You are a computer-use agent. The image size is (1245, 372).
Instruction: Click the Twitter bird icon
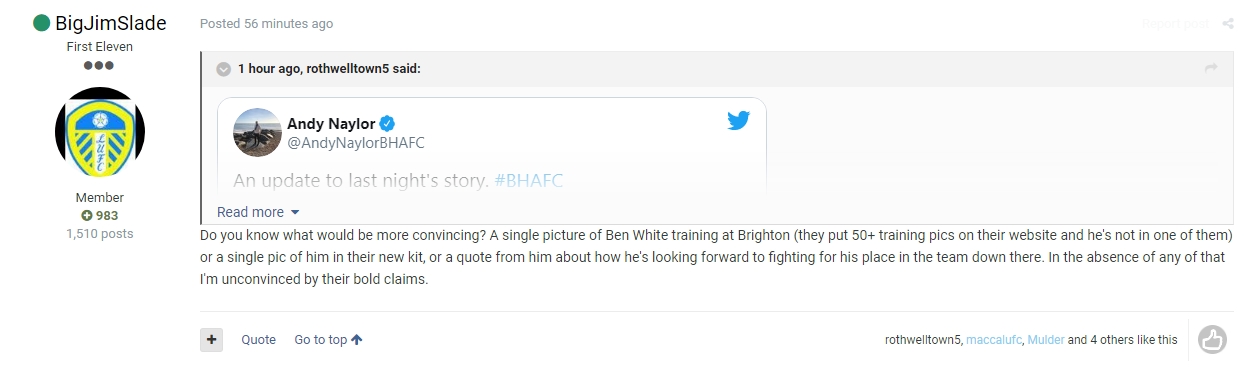click(739, 121)
